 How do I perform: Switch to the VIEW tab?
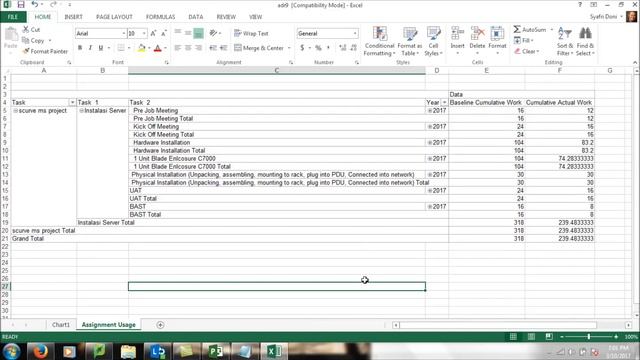coord(256,17)
